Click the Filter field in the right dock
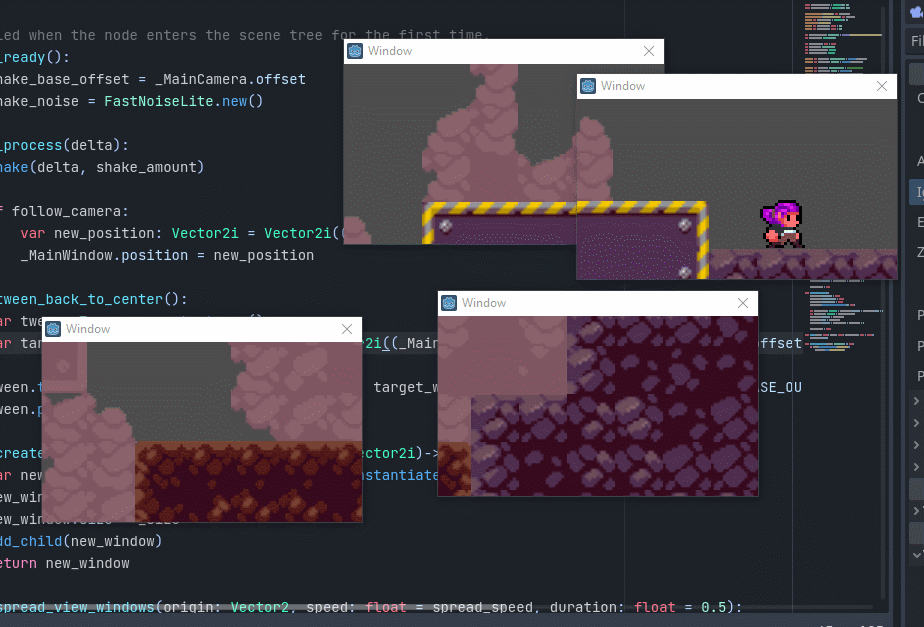This screenshot has width=924, height=627. (x=916, y=41)
